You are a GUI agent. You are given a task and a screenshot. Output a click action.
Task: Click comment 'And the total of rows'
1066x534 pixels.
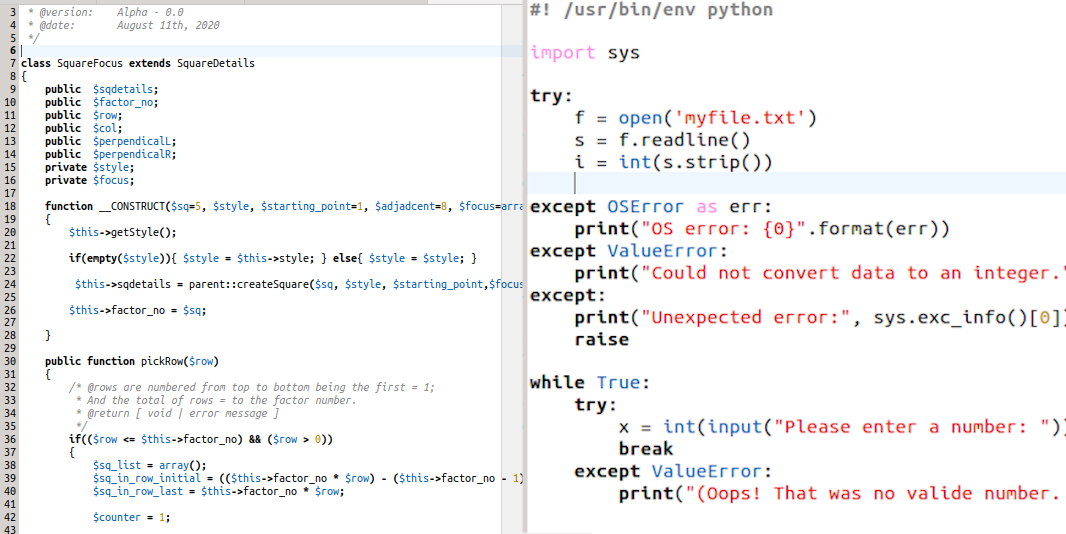[x=217, y=400]
